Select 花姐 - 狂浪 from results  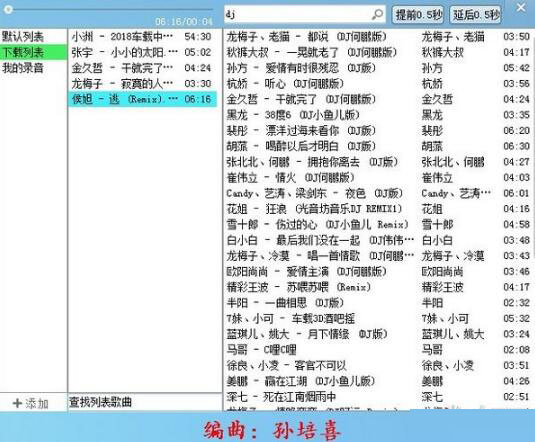coord(378,209)
